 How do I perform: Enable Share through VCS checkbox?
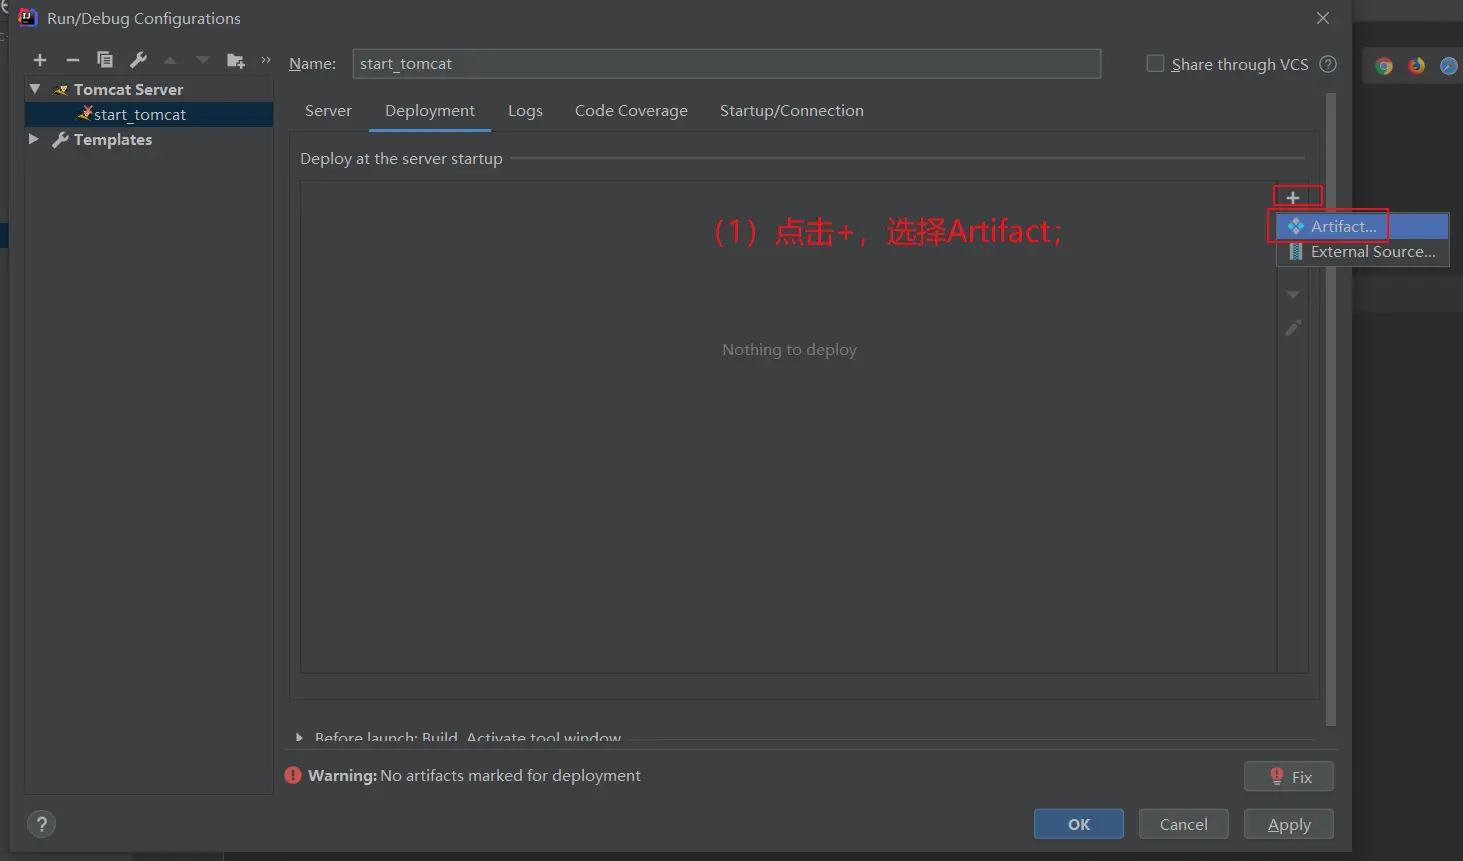(x=1155, y=64)
